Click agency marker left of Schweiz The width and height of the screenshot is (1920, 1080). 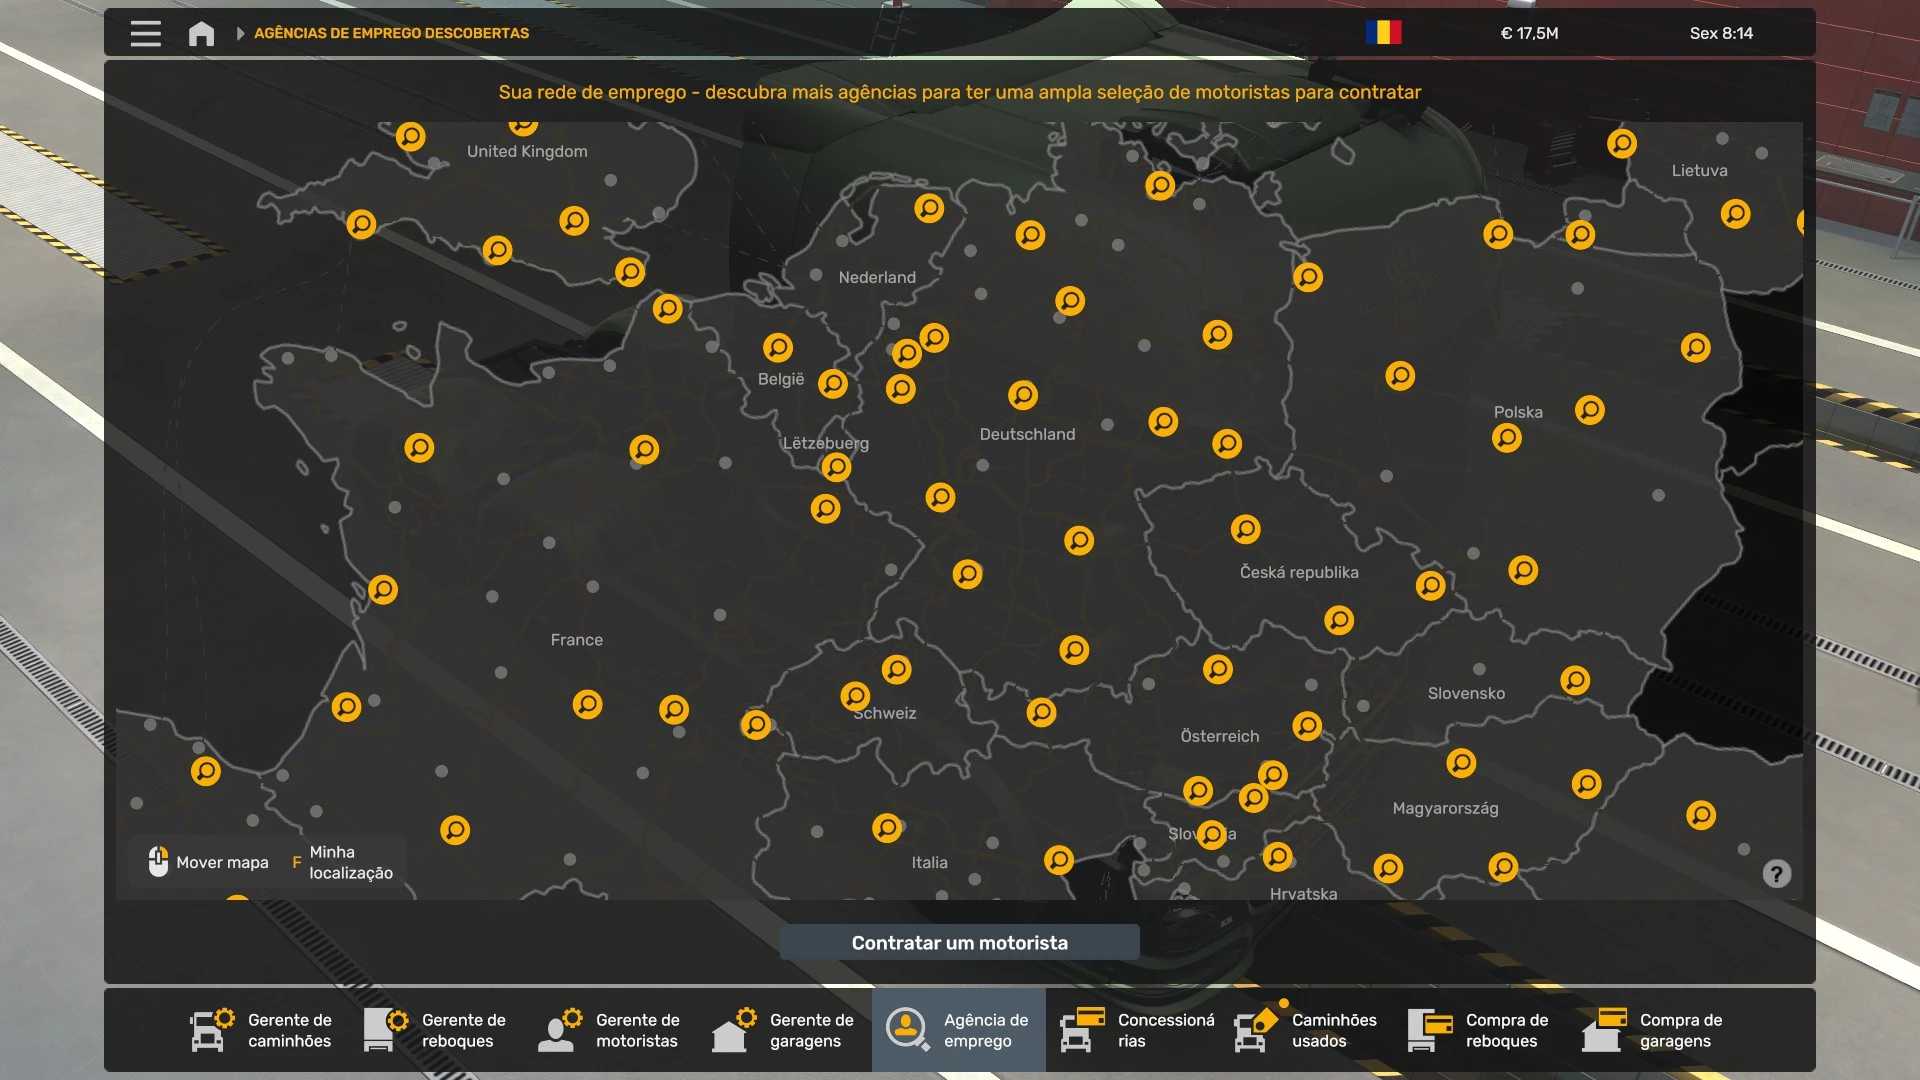tap(756, 724)
